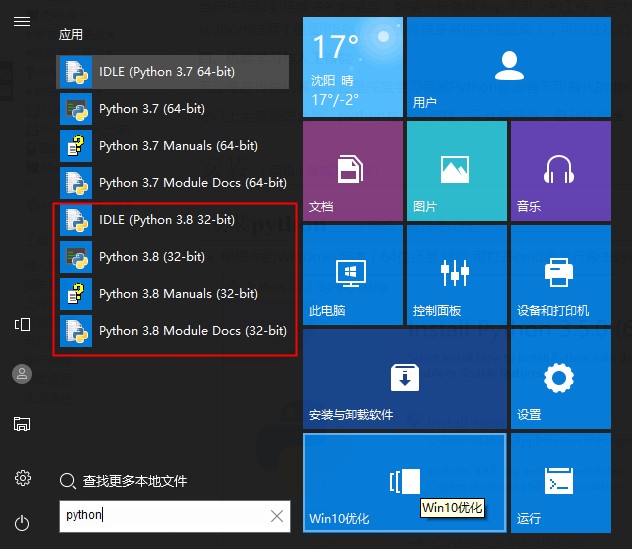The image size is (632, 549).
Task: Click the Python 3.7 Manuals help icon
Action: (x=76, y=146)
